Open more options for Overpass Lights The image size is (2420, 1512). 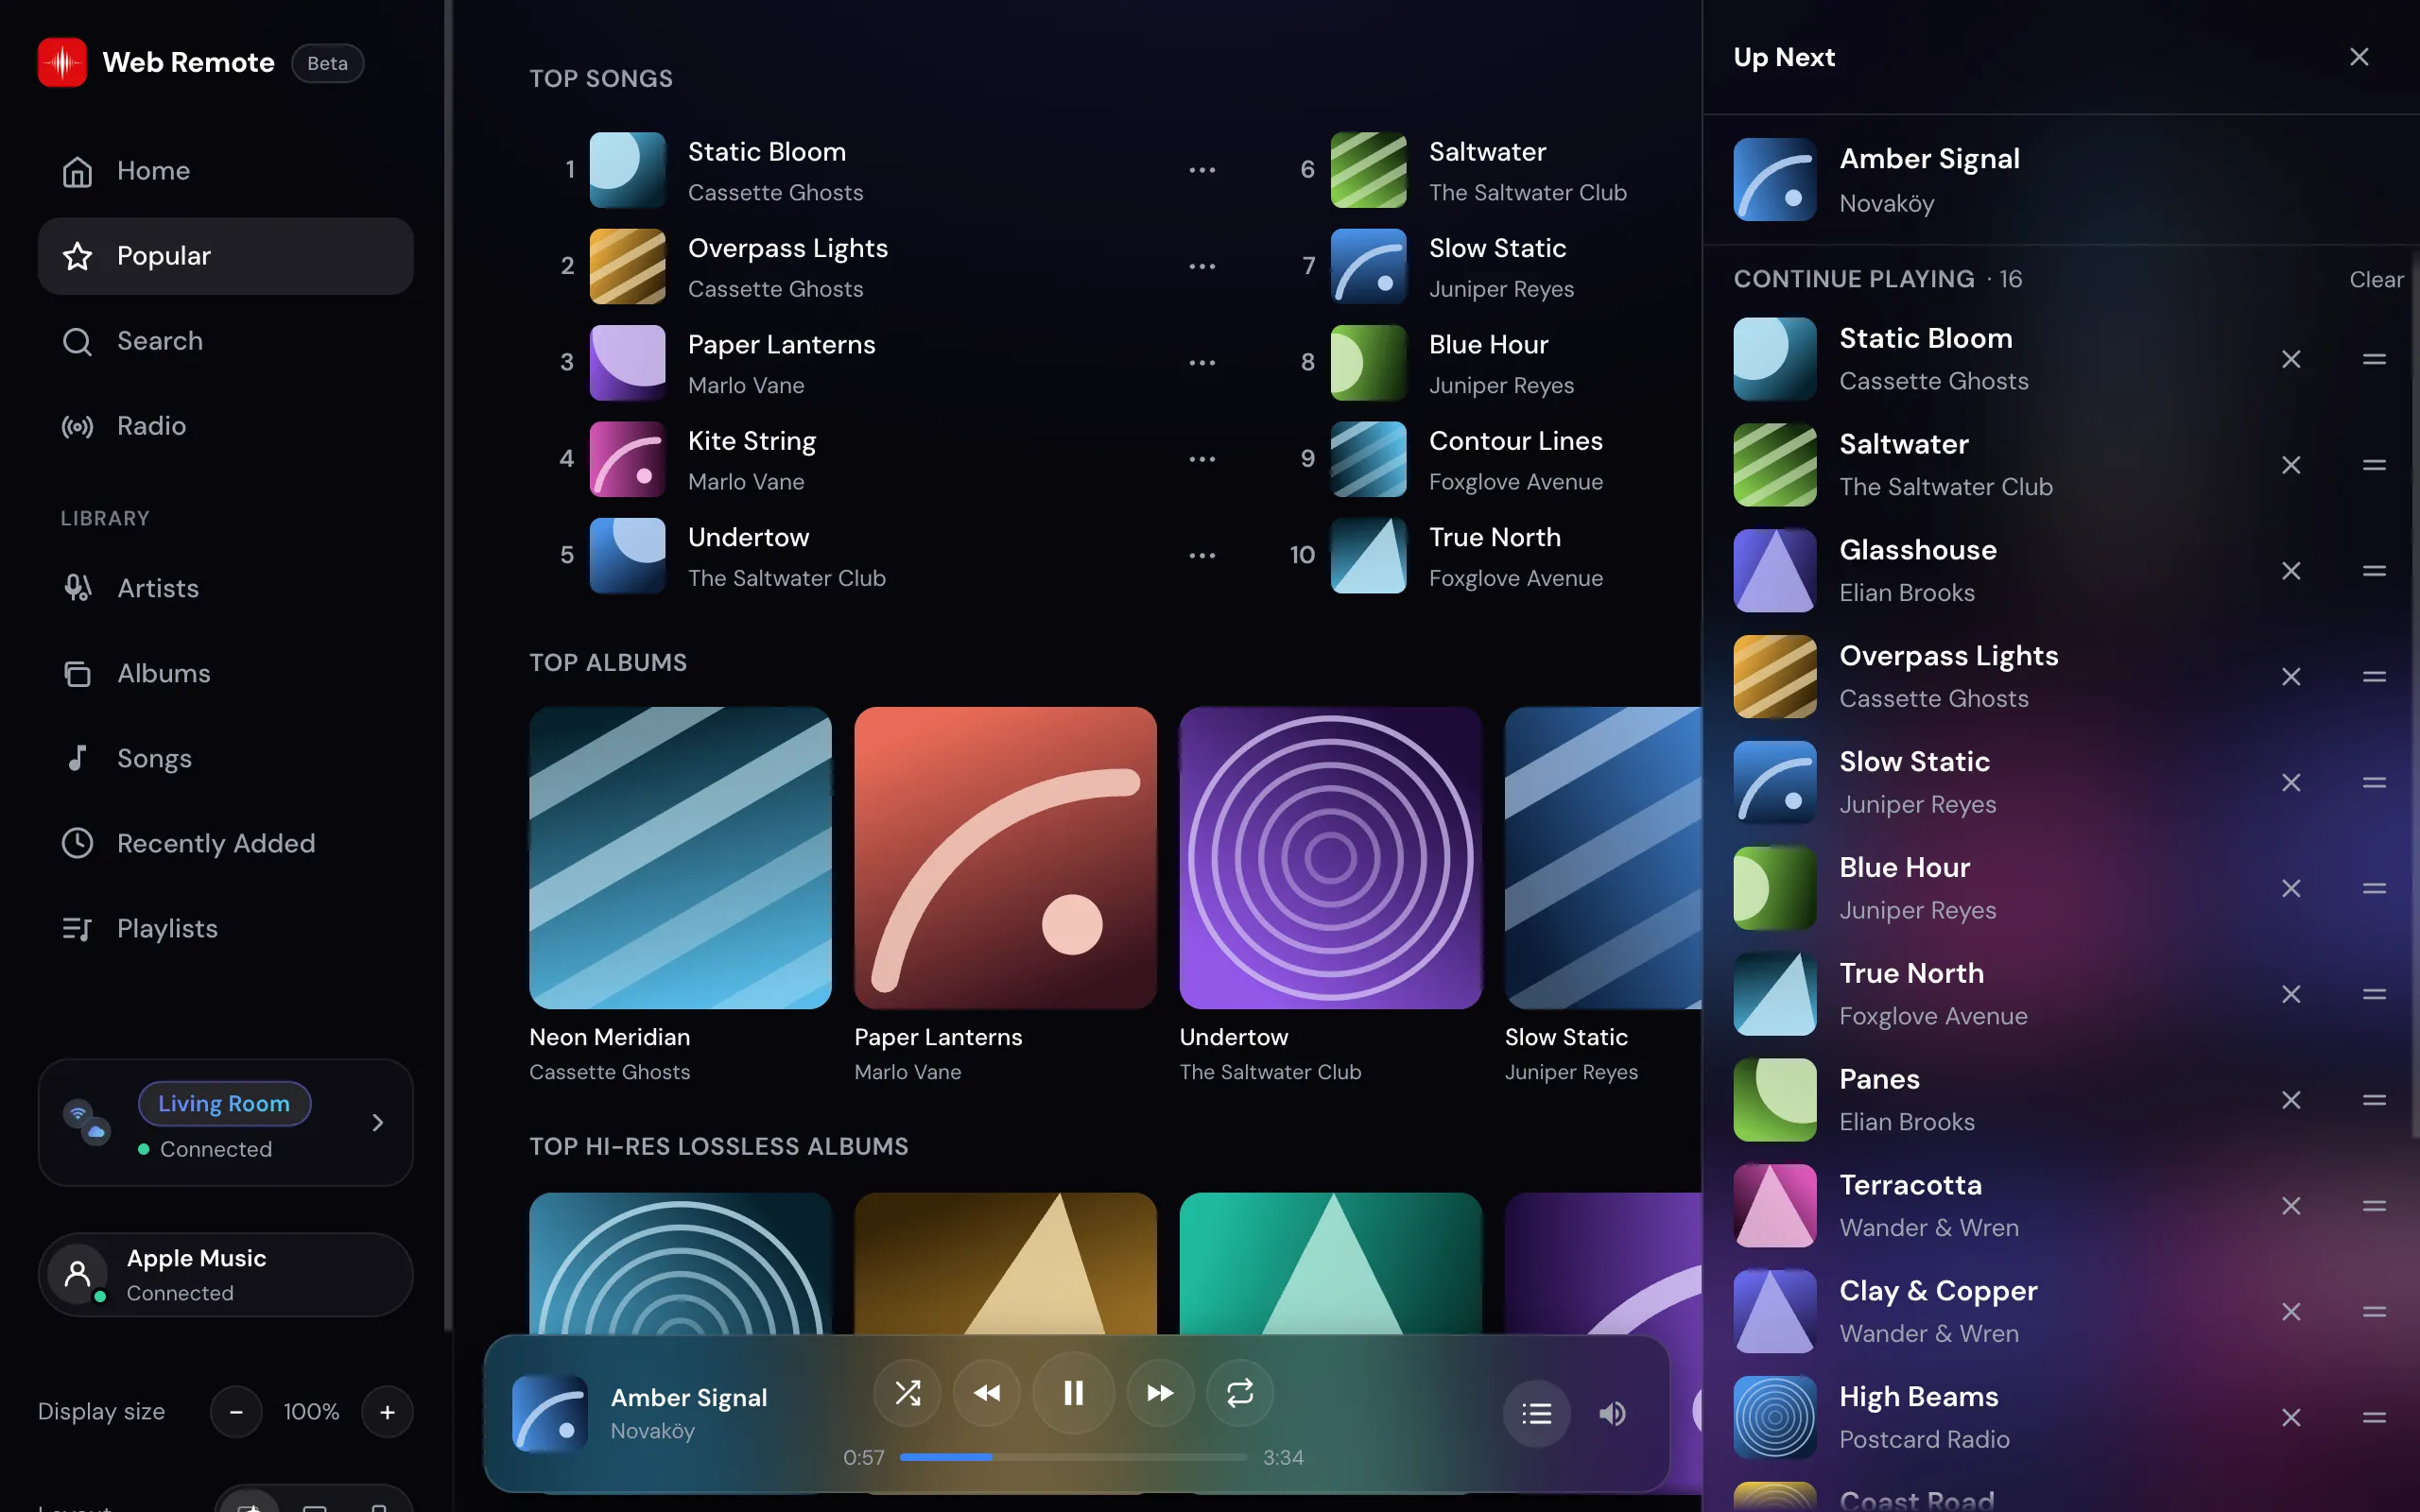[x=1202, y=266]
